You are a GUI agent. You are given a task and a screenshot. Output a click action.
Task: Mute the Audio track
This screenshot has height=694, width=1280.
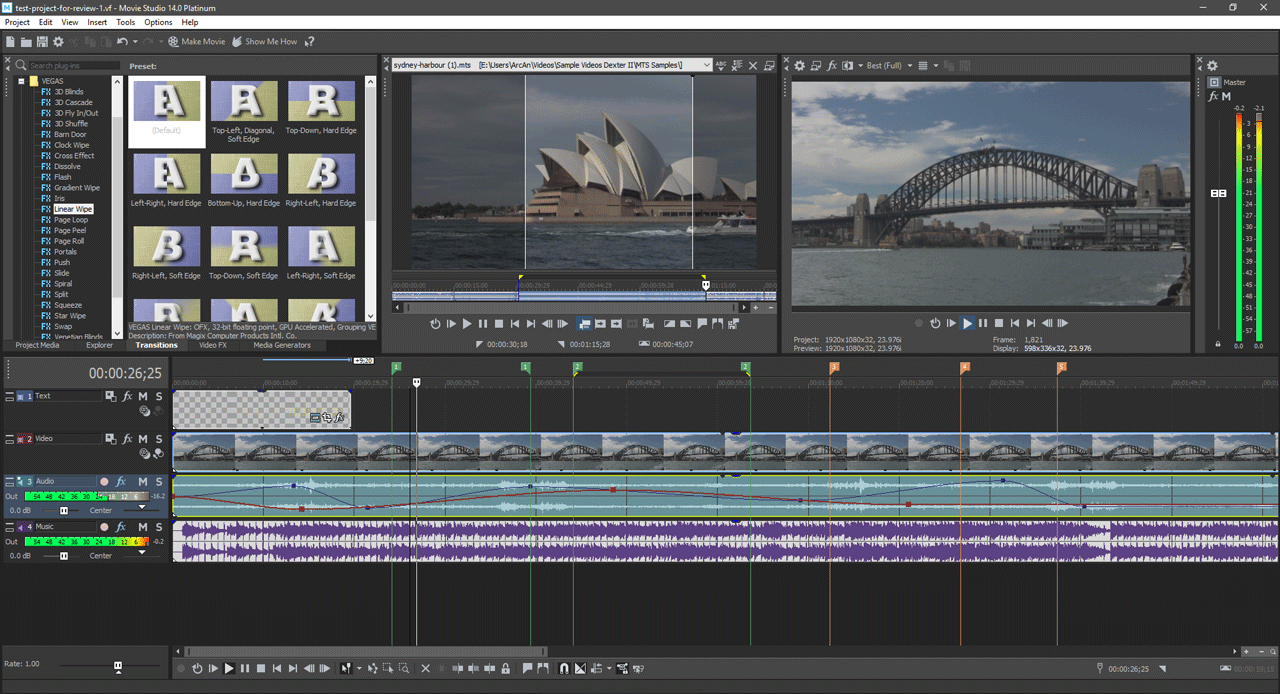click(143, 482)
